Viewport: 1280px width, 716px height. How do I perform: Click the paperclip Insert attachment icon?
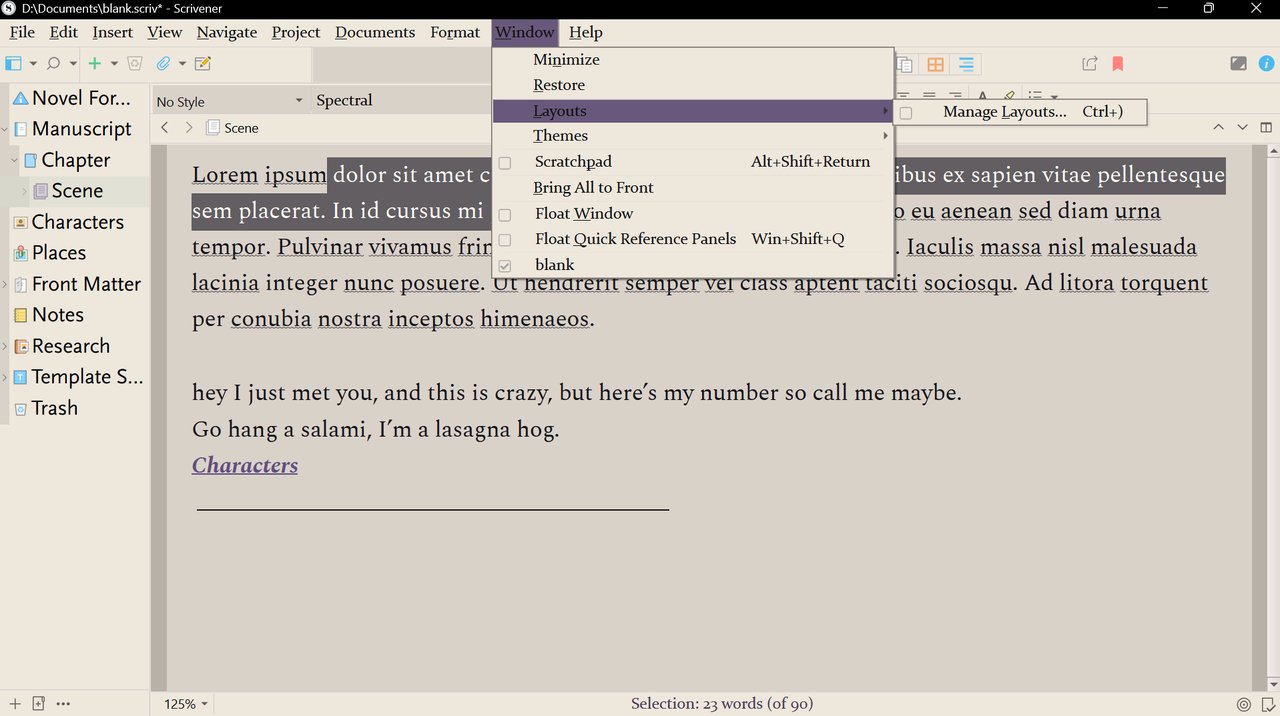[x=163, y=63]
